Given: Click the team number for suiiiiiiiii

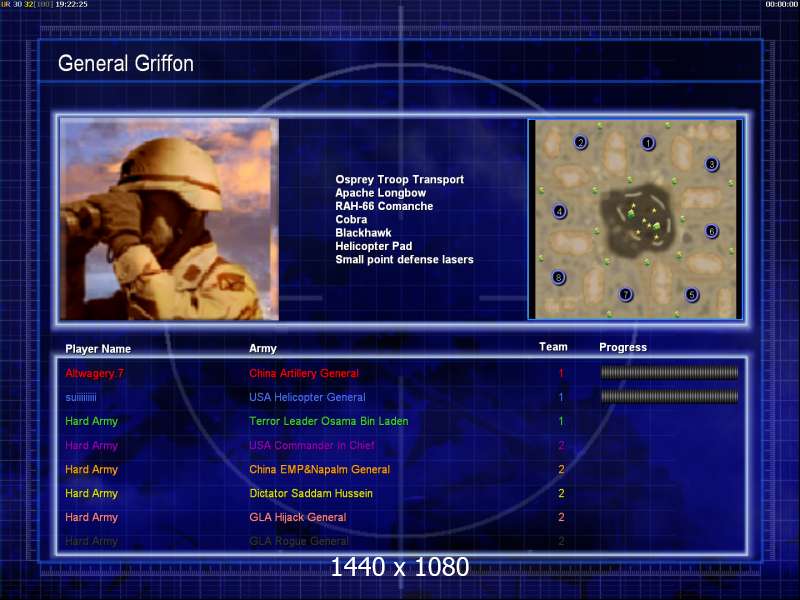Looking at the screenshot, I should pyautogui.click(x=561, y=397).
